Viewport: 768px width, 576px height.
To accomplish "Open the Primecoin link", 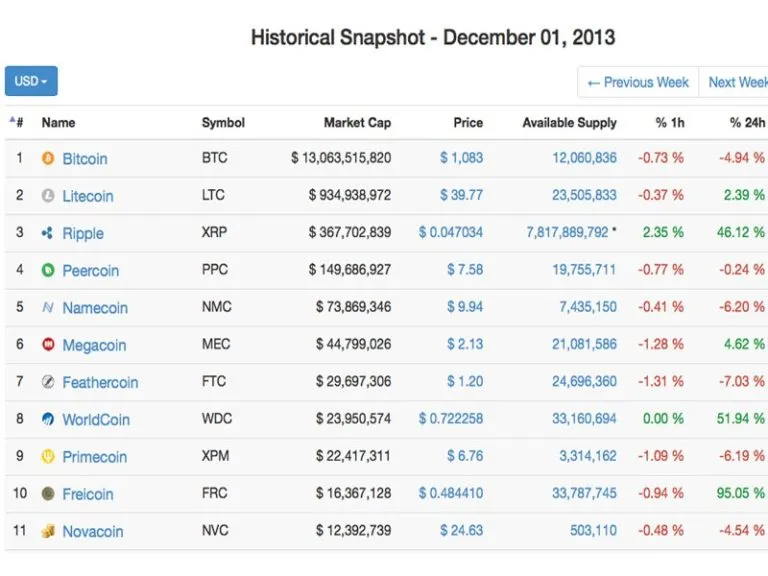I will point(95,456).
